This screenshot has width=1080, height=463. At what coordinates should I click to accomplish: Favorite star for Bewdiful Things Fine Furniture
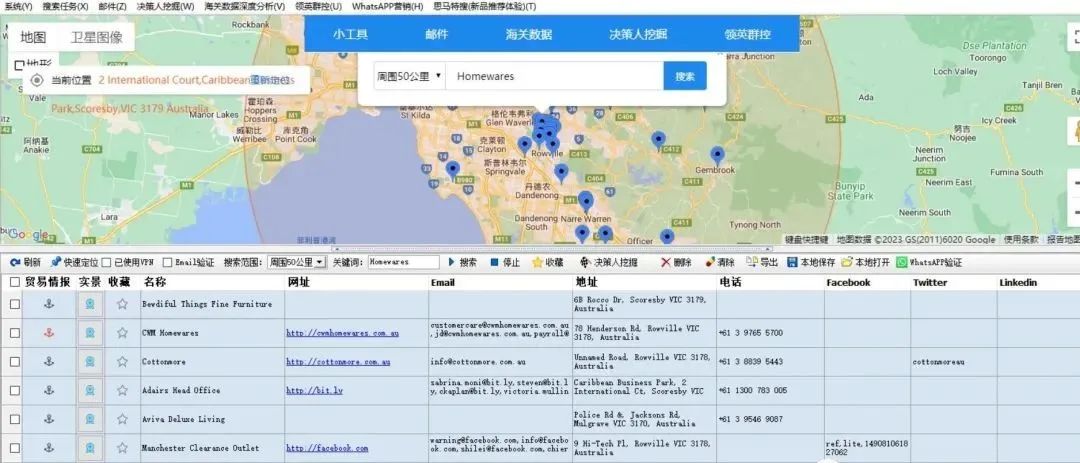point(122,304)
